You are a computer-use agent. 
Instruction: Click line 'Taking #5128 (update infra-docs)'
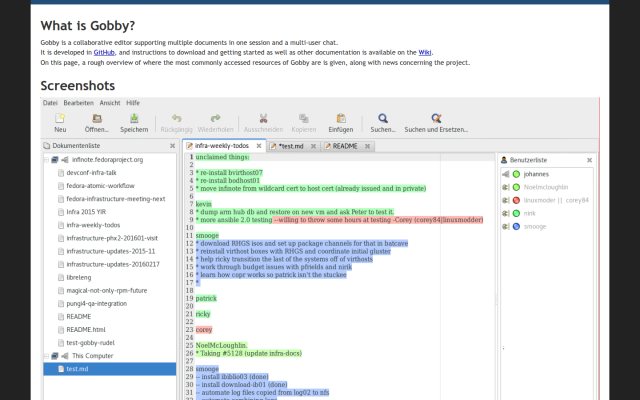[249, 353]
